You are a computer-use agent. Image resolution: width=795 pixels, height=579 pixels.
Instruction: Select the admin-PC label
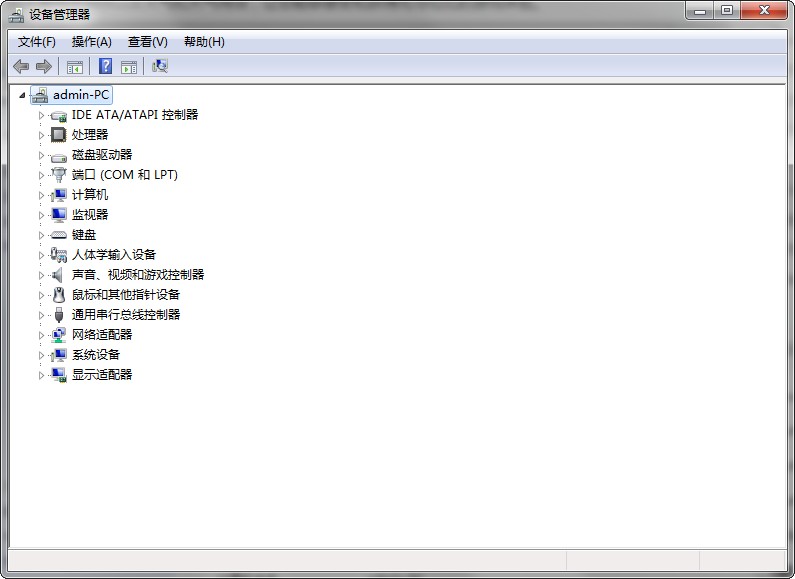[x=81, y=95]
